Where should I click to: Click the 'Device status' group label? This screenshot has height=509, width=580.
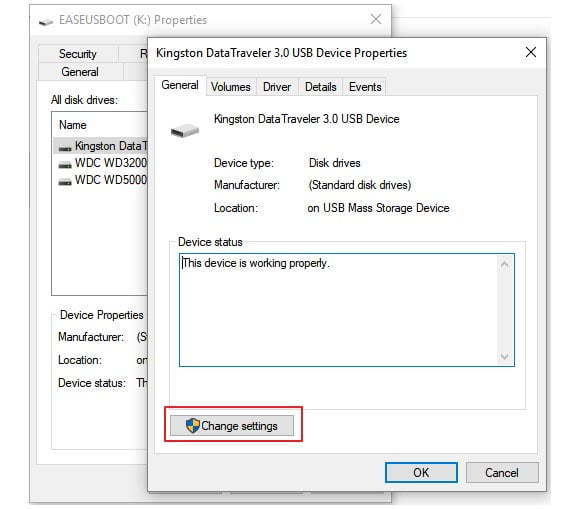[210, 242]
